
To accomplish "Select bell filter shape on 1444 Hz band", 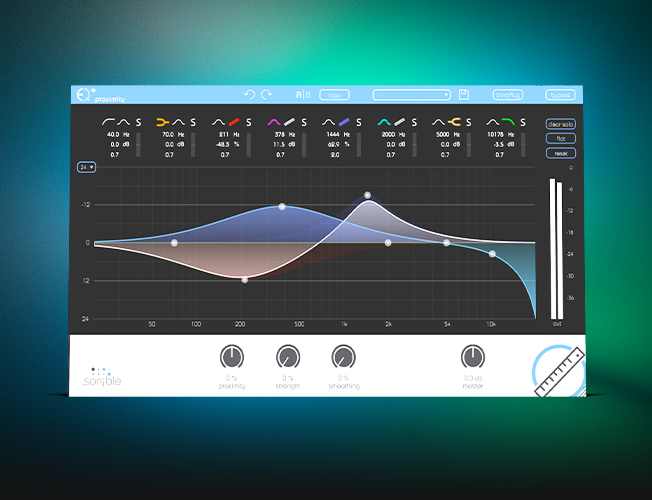I will tap(328, 122).
